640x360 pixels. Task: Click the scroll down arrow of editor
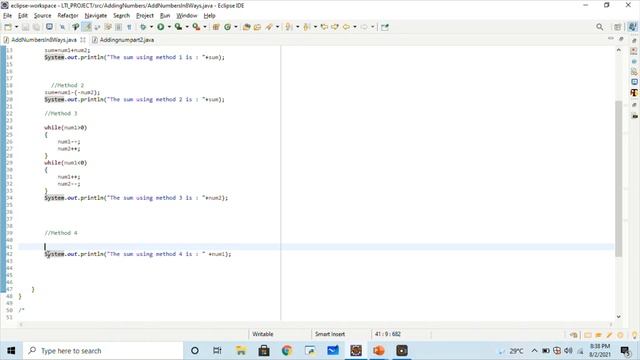(x=619, y=316)
